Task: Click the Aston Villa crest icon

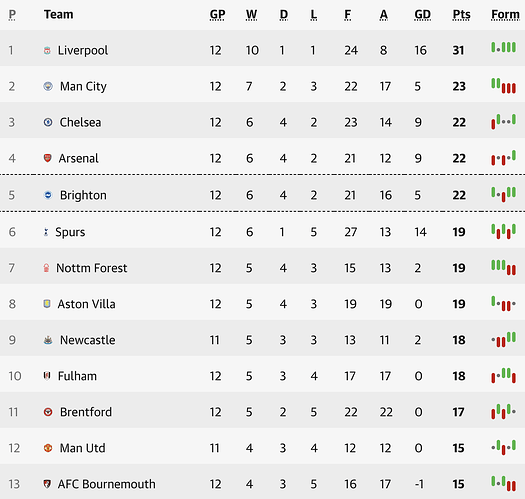Action: click(x=47, y=304)
